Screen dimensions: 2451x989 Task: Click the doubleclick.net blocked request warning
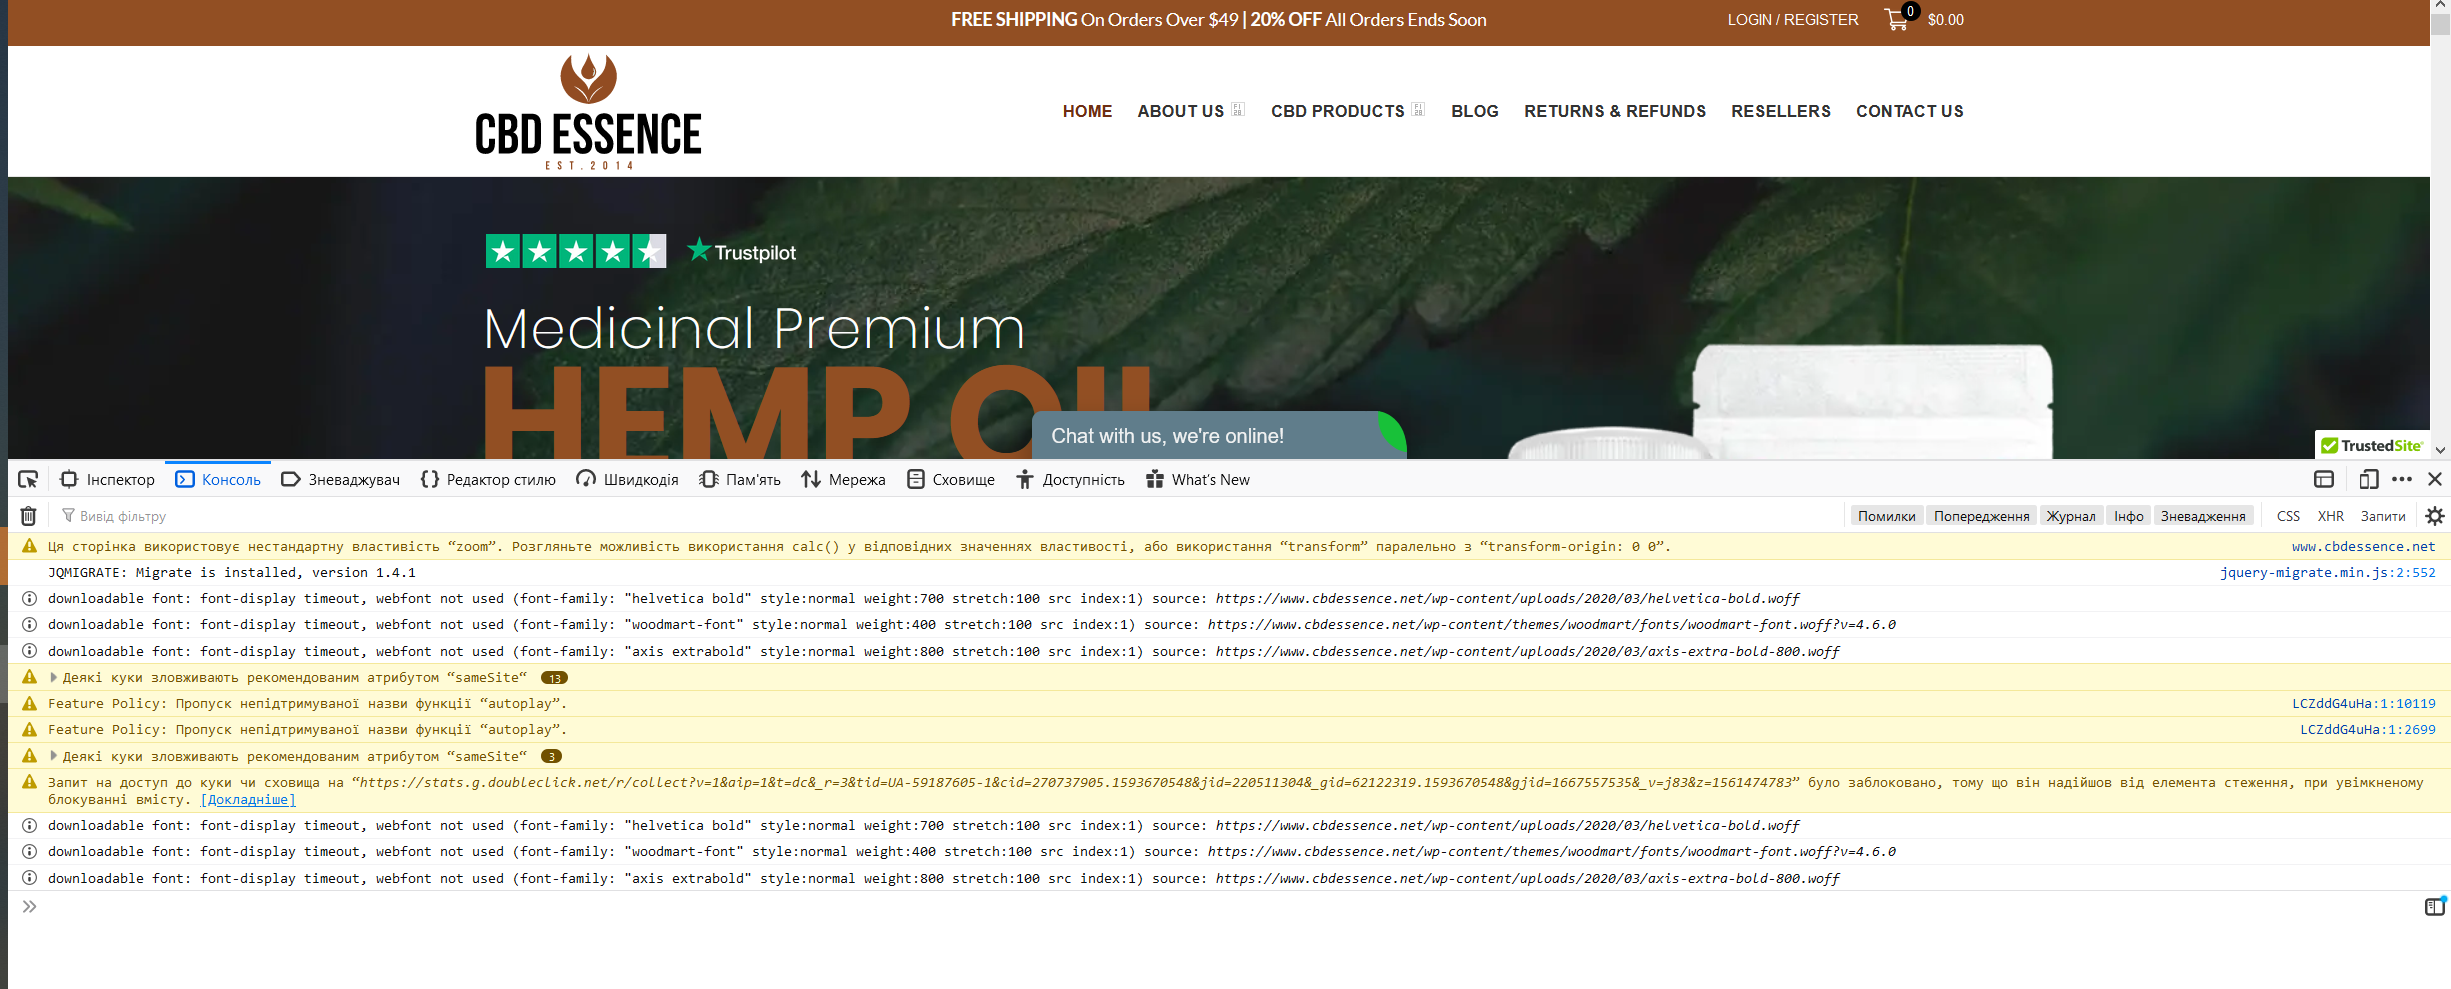tap(1229, 791)
